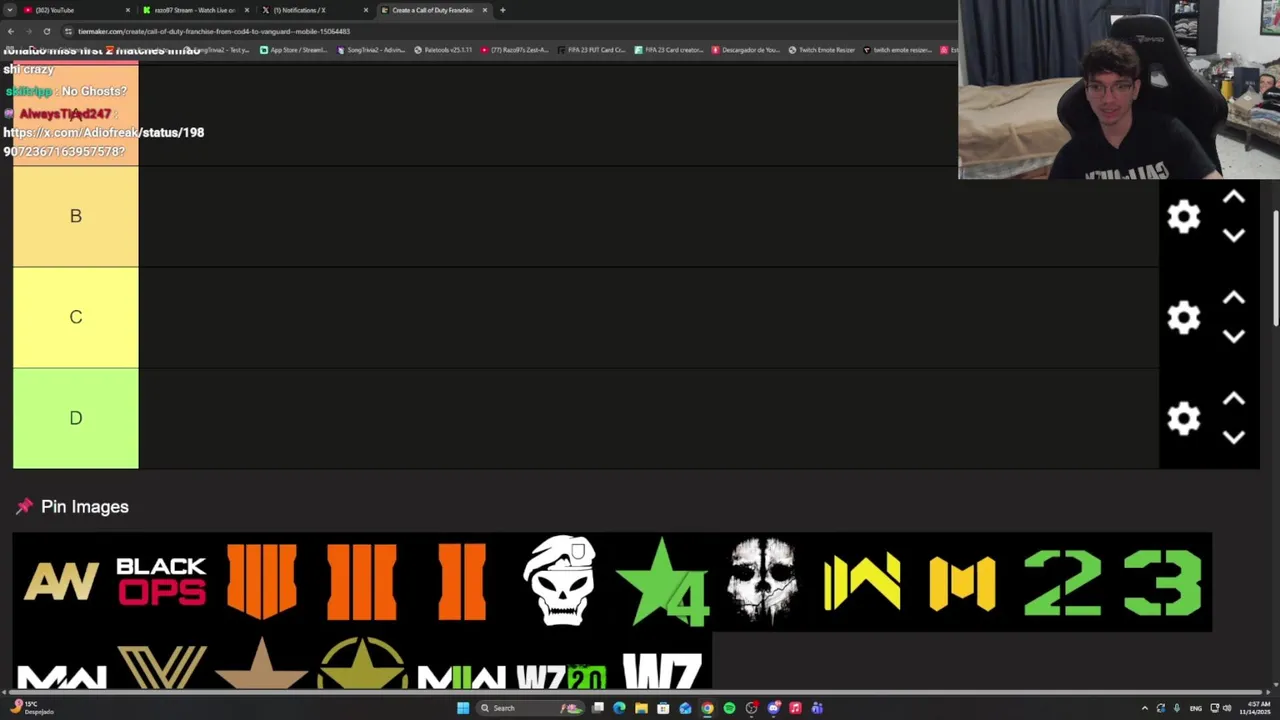Switch to the Notifications / X tab
Image resolution: width=1280 pixels, height=720 pixels.
tap(314, 10)
